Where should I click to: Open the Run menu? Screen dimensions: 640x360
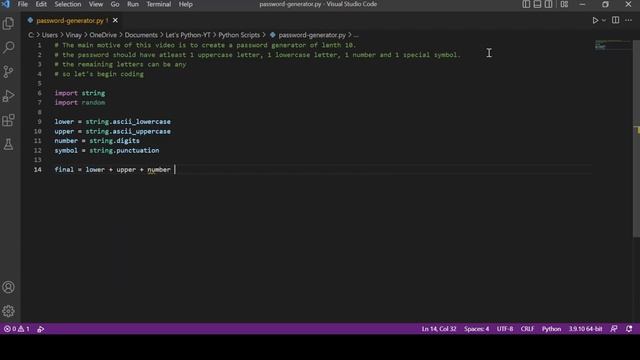coord(133,4)
